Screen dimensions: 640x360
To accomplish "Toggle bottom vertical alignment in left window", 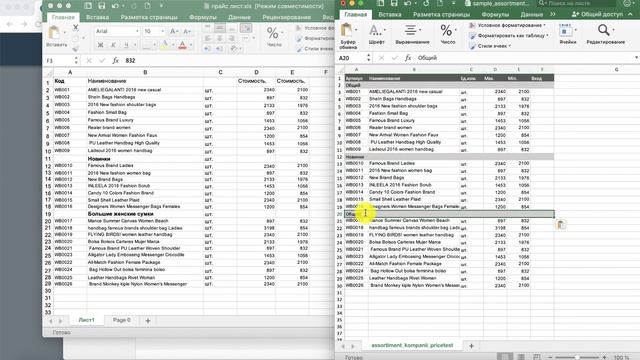I will coord(231,28).
